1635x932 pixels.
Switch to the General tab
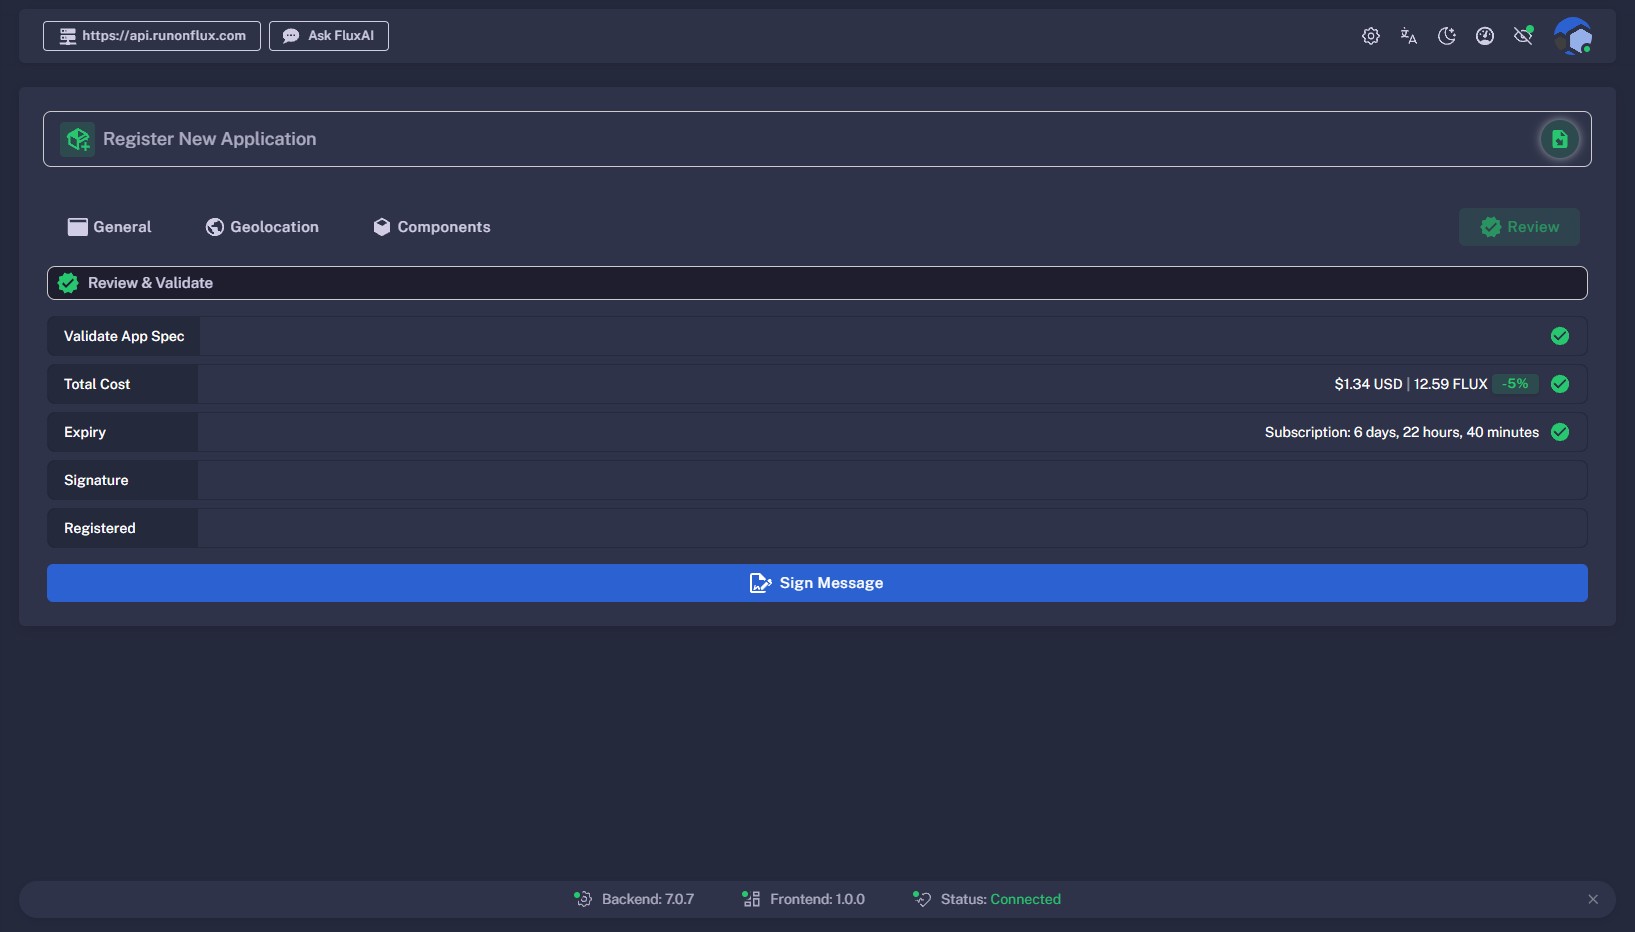(x=110, y=227)
